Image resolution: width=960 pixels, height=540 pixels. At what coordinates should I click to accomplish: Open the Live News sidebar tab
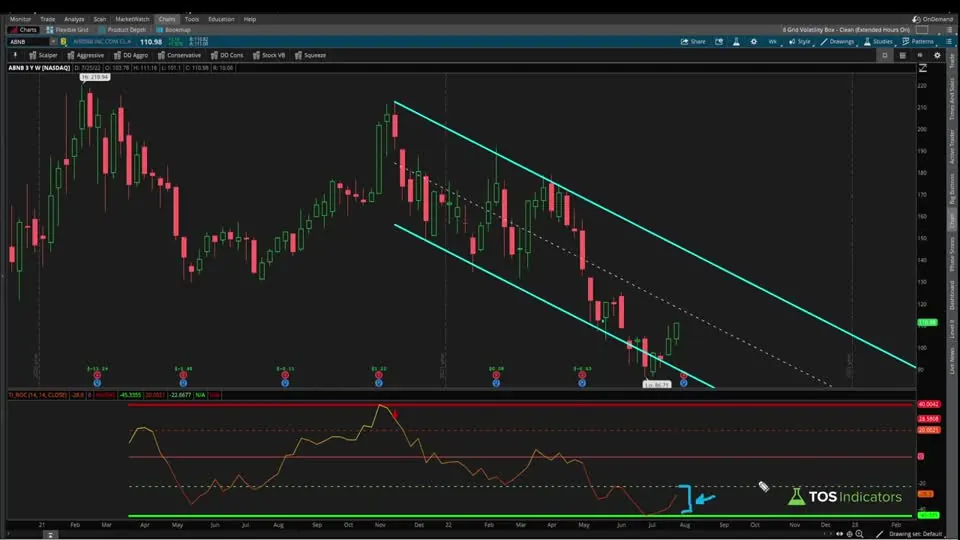click(x=952, y=361)
